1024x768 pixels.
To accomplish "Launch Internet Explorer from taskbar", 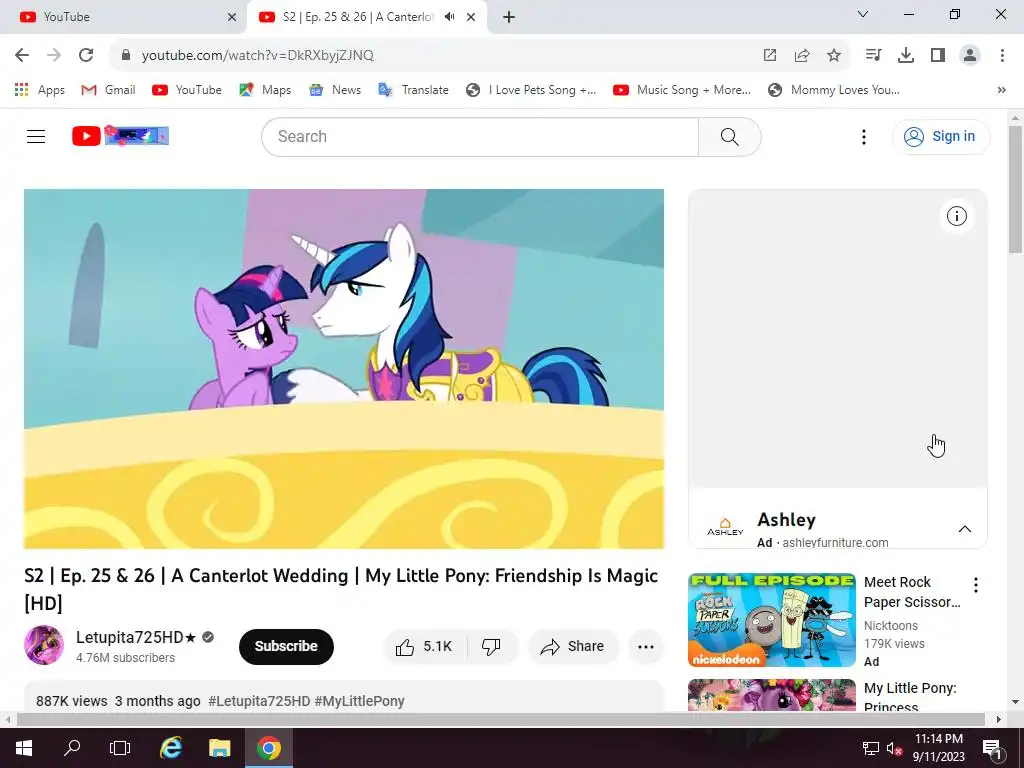I will [171, 748].
